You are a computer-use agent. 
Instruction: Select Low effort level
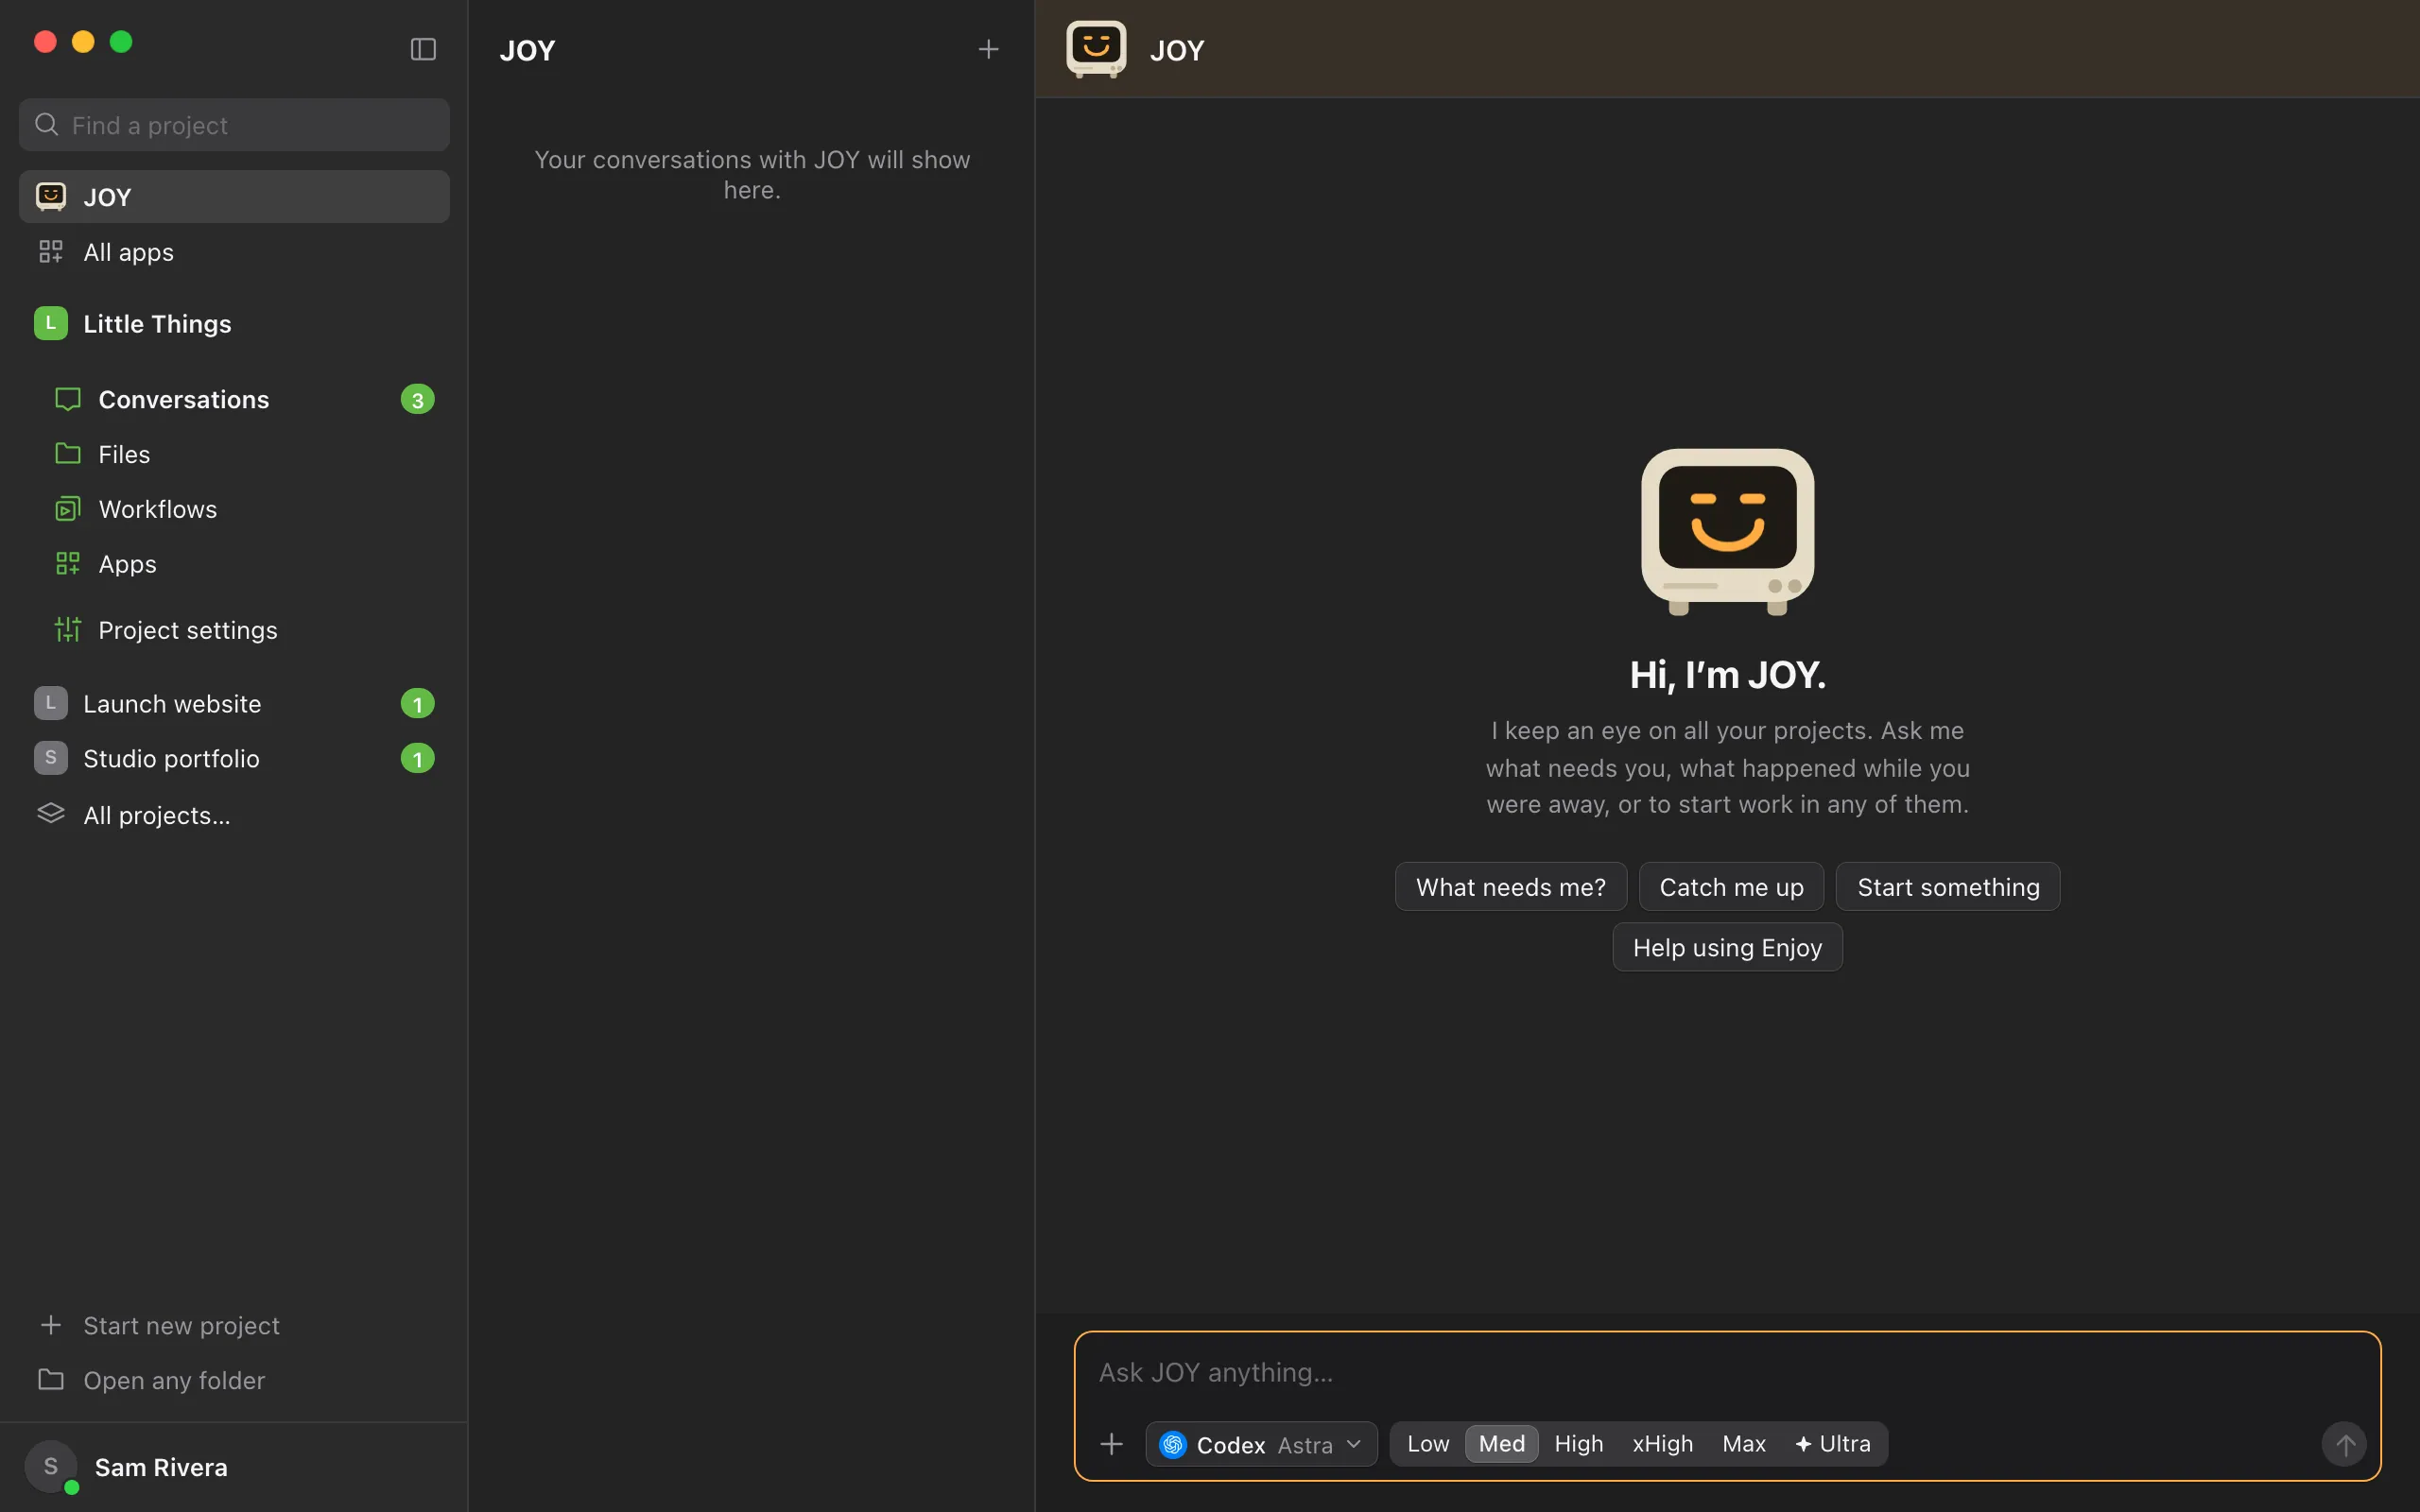pyautogui.click(x=1427, y=1444)
